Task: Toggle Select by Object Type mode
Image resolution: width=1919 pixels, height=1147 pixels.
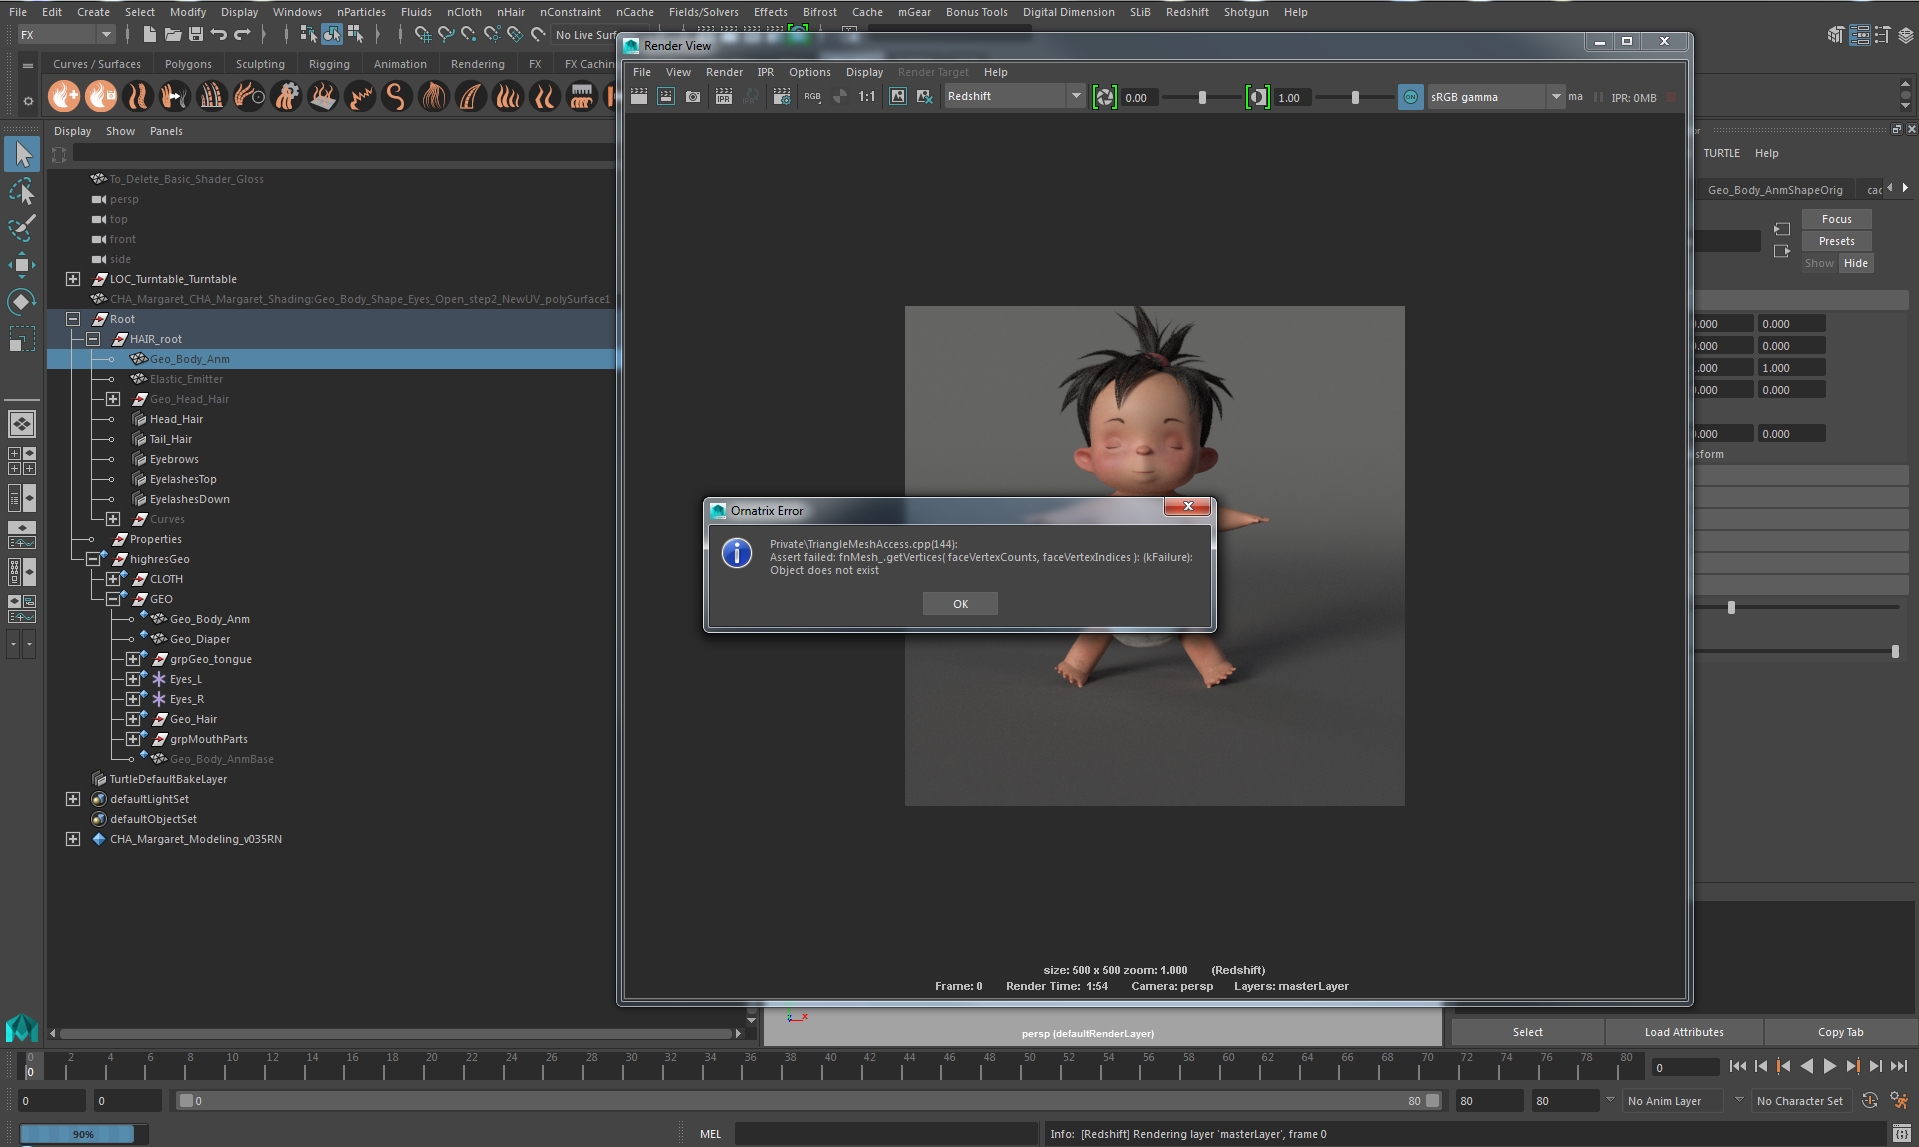Action: pyautogui.click(x=332, y=35)
